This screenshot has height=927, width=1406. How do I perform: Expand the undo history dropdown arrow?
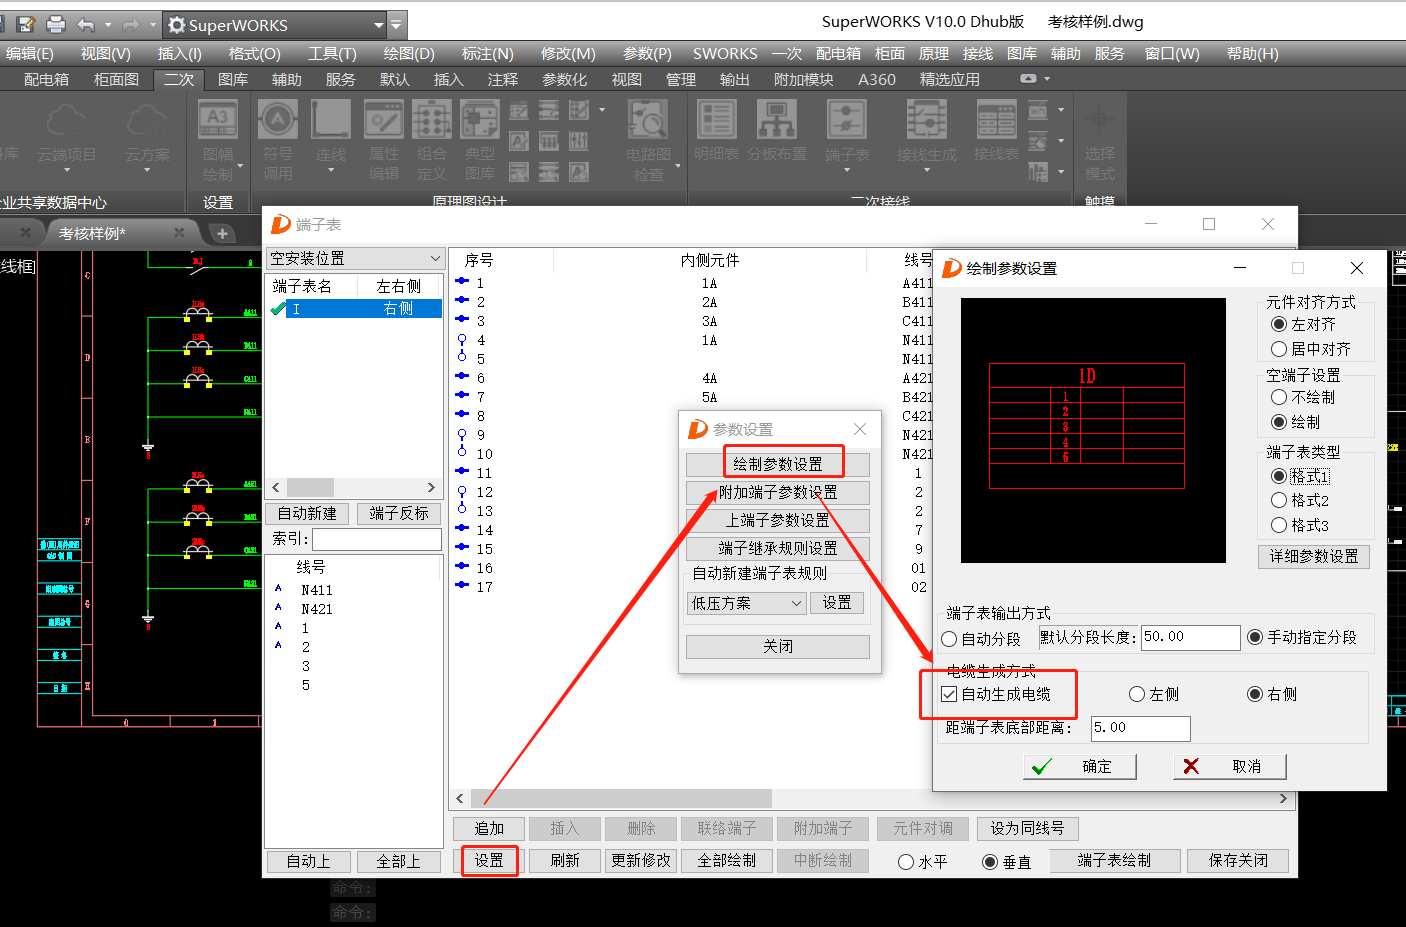pyautogui.click(x=108, y=24)
